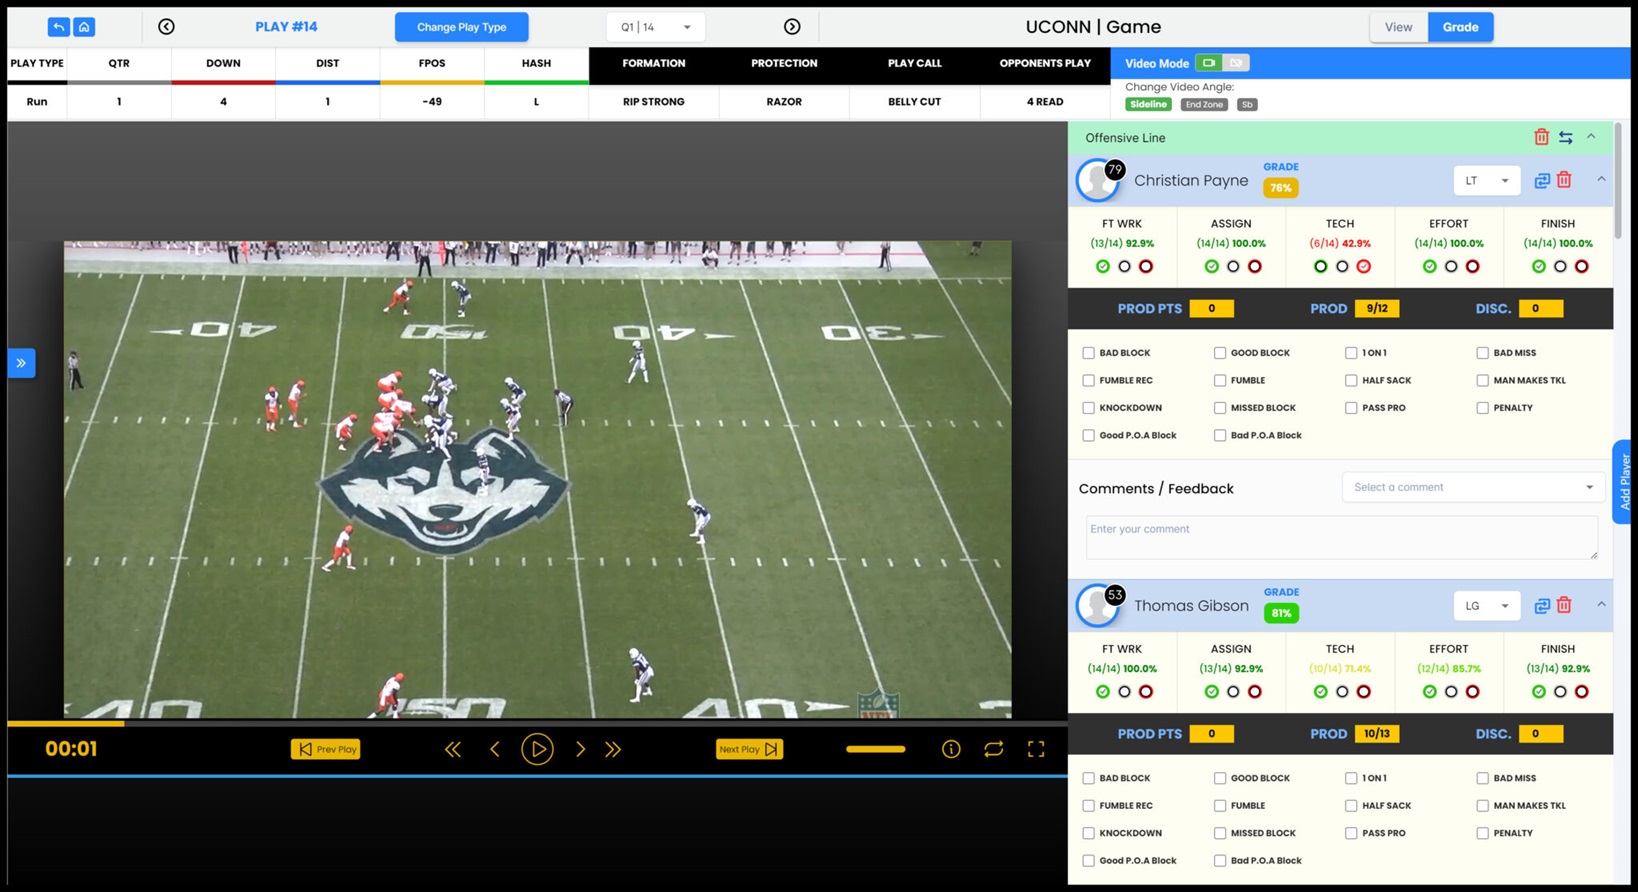Open the Select a comment dropdown

(1472, 487)
